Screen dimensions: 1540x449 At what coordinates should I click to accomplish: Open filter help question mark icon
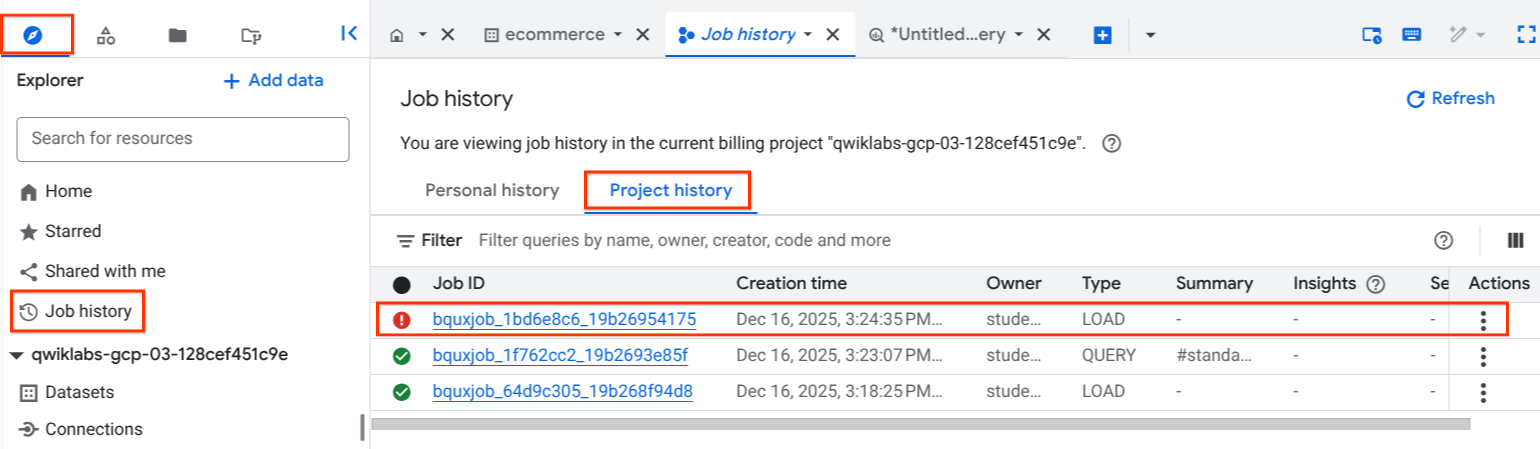coord(1443,240)
